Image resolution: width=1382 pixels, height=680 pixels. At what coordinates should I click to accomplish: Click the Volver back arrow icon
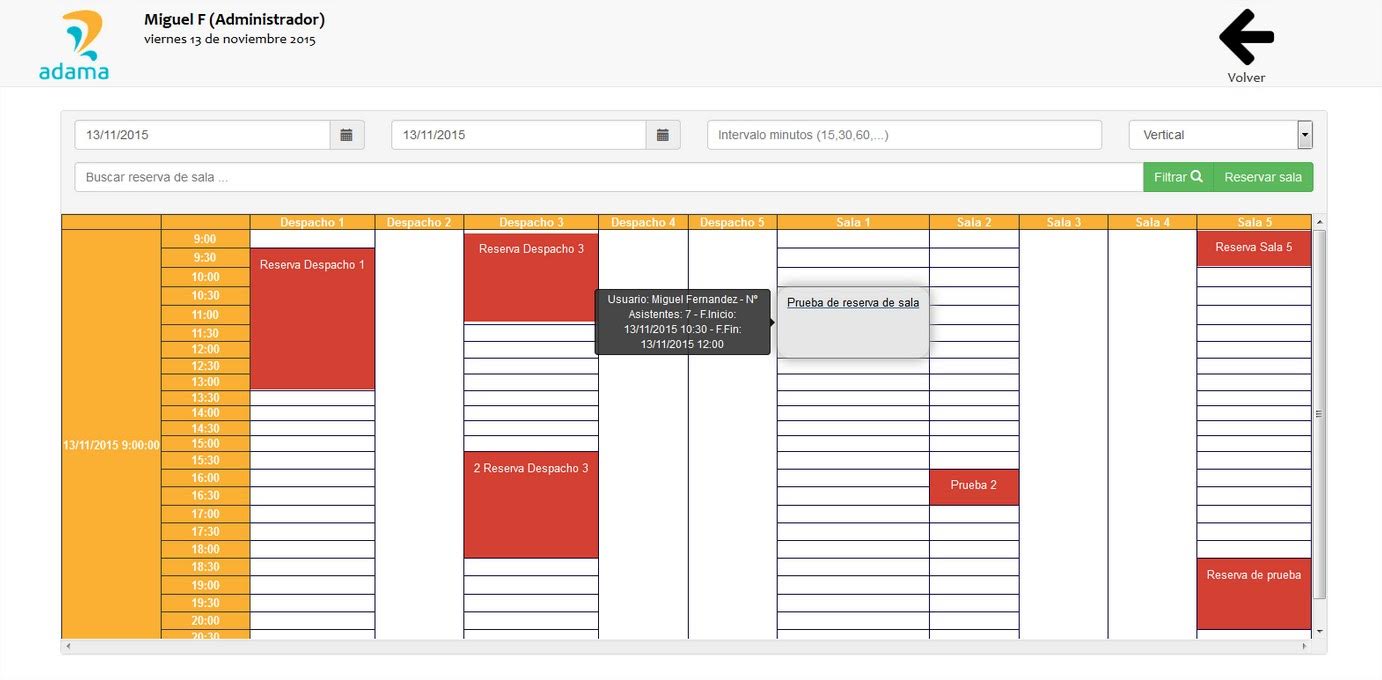click(x=1246, y=37)
